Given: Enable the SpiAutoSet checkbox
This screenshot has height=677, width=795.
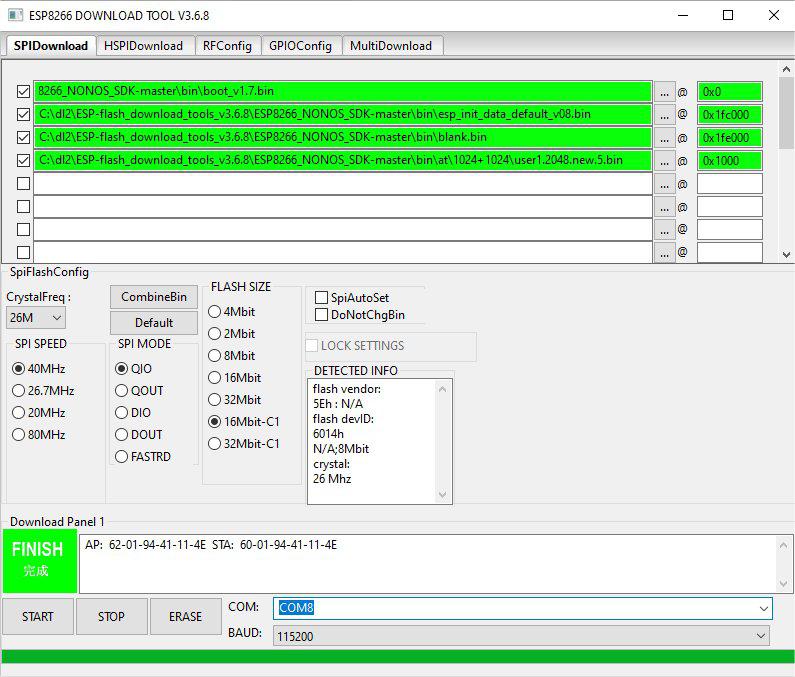Looking at the screenshot, I should pyautogui.click(x=322, y=298).
